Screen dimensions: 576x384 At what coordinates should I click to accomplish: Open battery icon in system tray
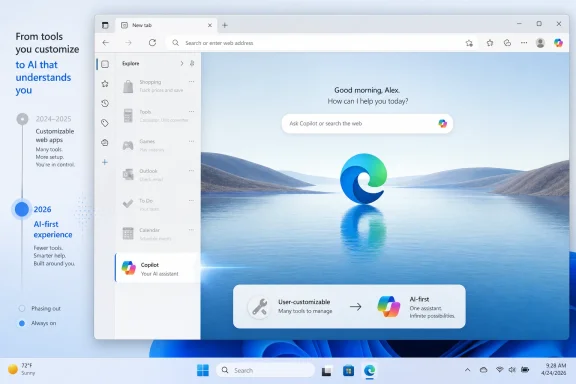point(525,370)
